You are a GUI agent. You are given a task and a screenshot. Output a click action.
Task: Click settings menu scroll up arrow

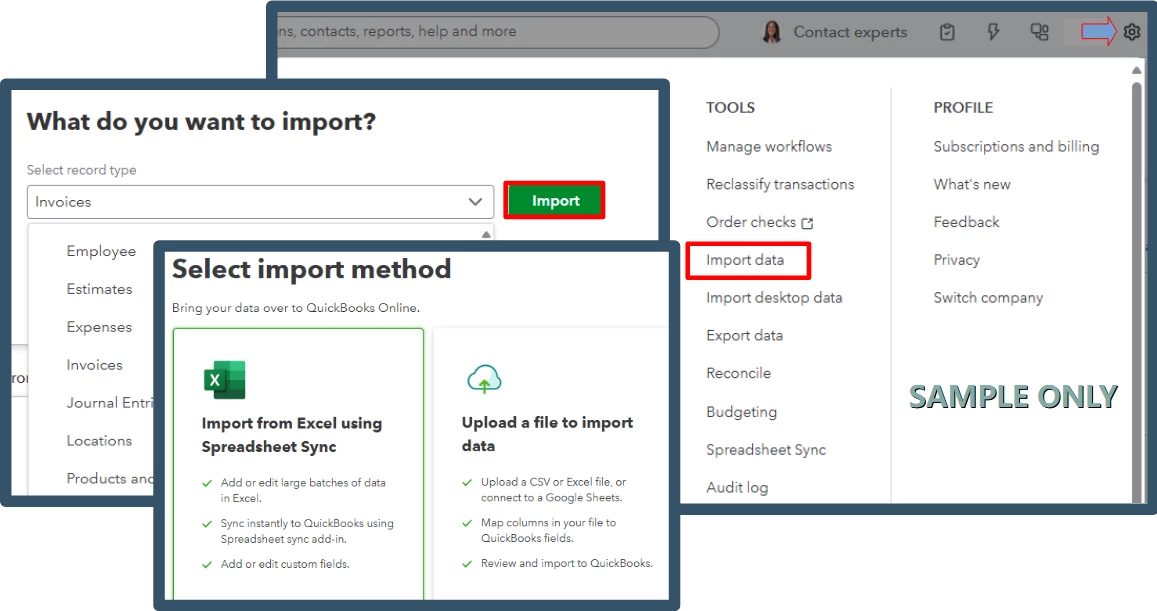(x=1136, y=70)
